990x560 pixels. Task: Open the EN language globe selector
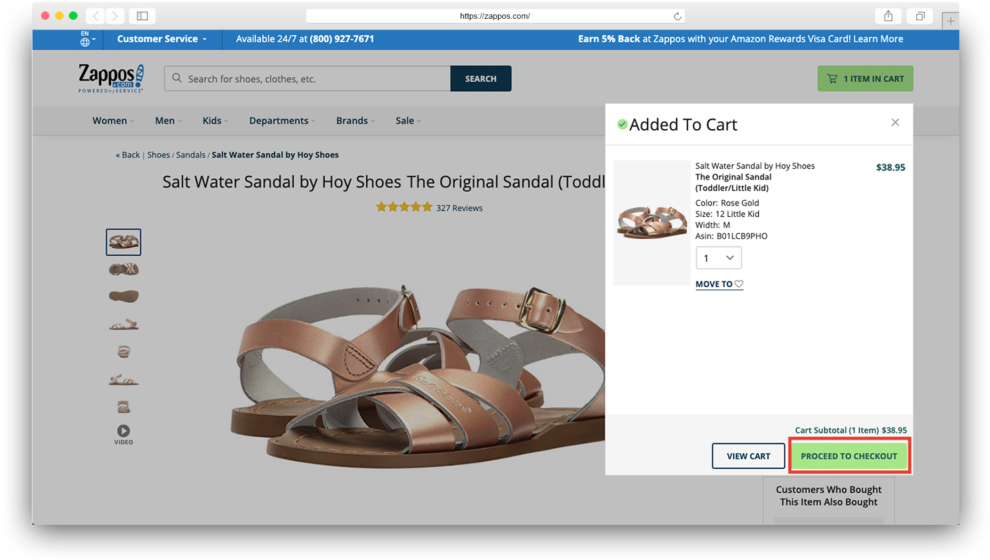point(86,39)
